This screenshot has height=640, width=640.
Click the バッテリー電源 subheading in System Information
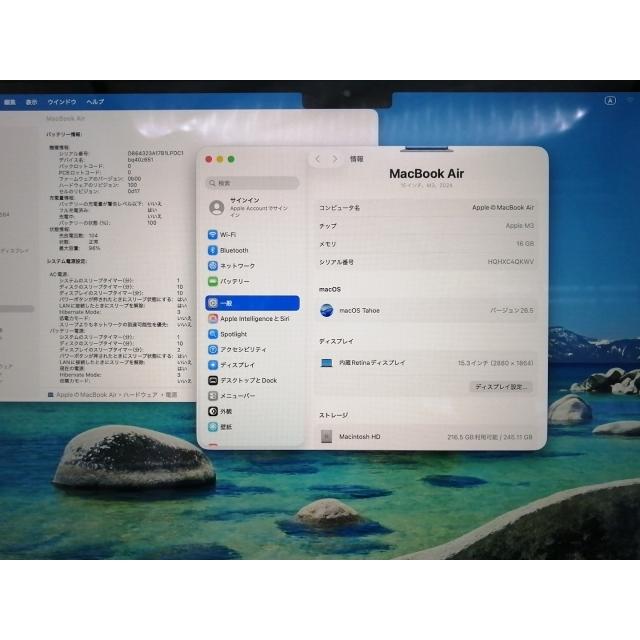(x=67, y=331)
